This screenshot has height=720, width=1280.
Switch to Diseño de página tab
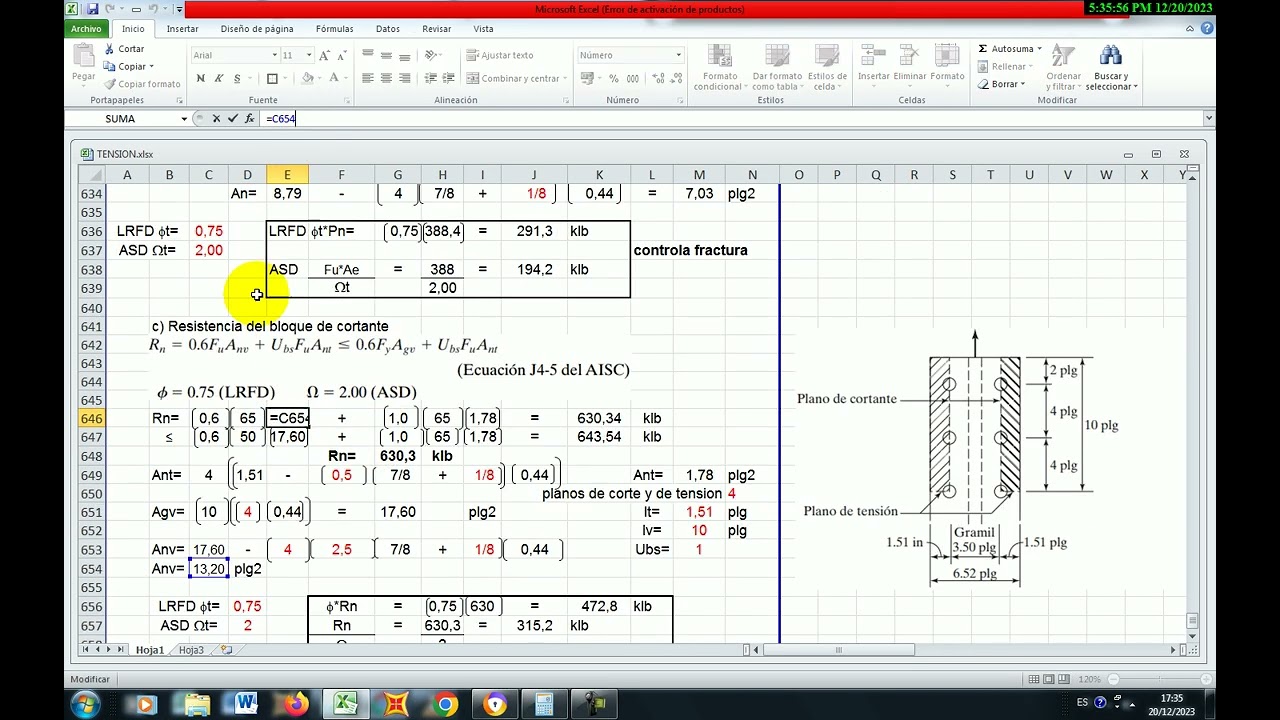point(257,29)
